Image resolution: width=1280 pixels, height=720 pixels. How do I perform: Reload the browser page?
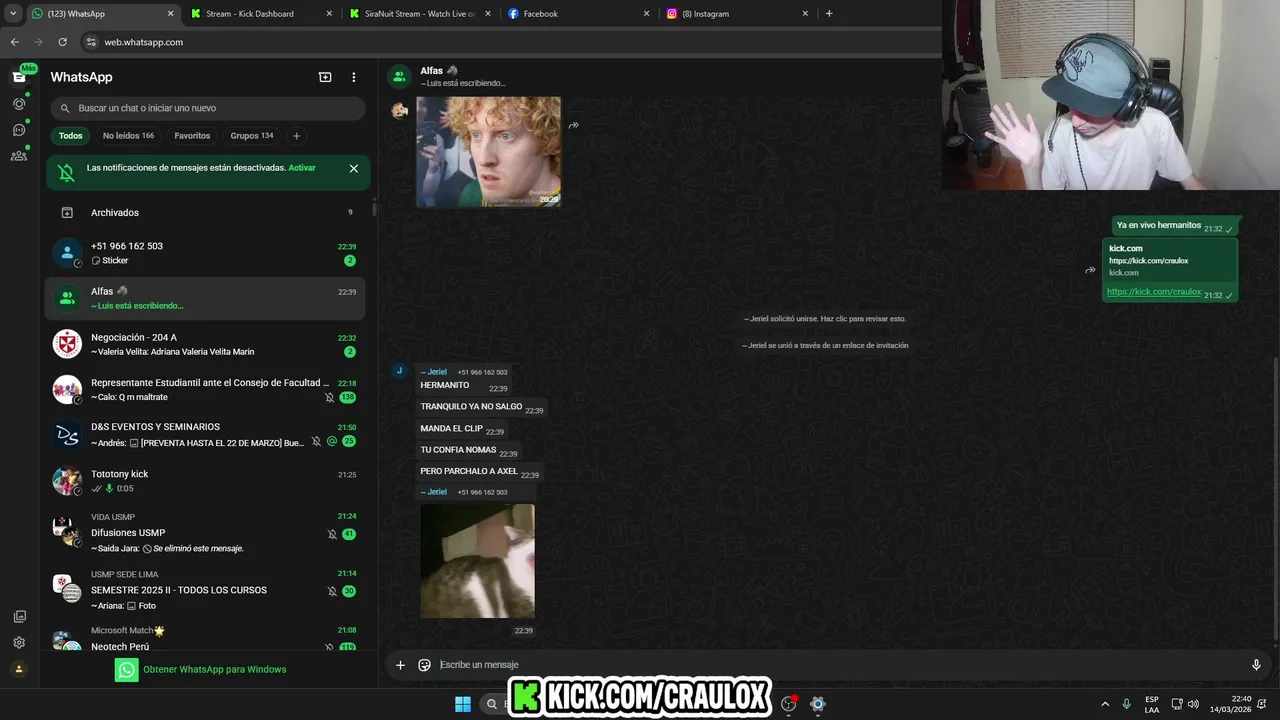pos(62,42)
